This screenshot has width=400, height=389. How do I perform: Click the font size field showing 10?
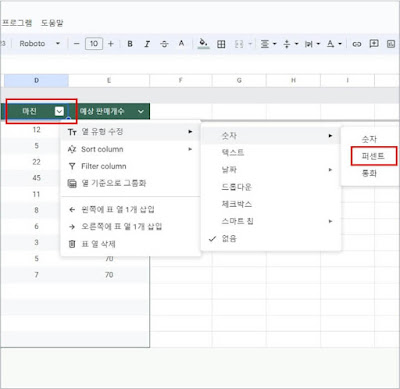[94, 44]
